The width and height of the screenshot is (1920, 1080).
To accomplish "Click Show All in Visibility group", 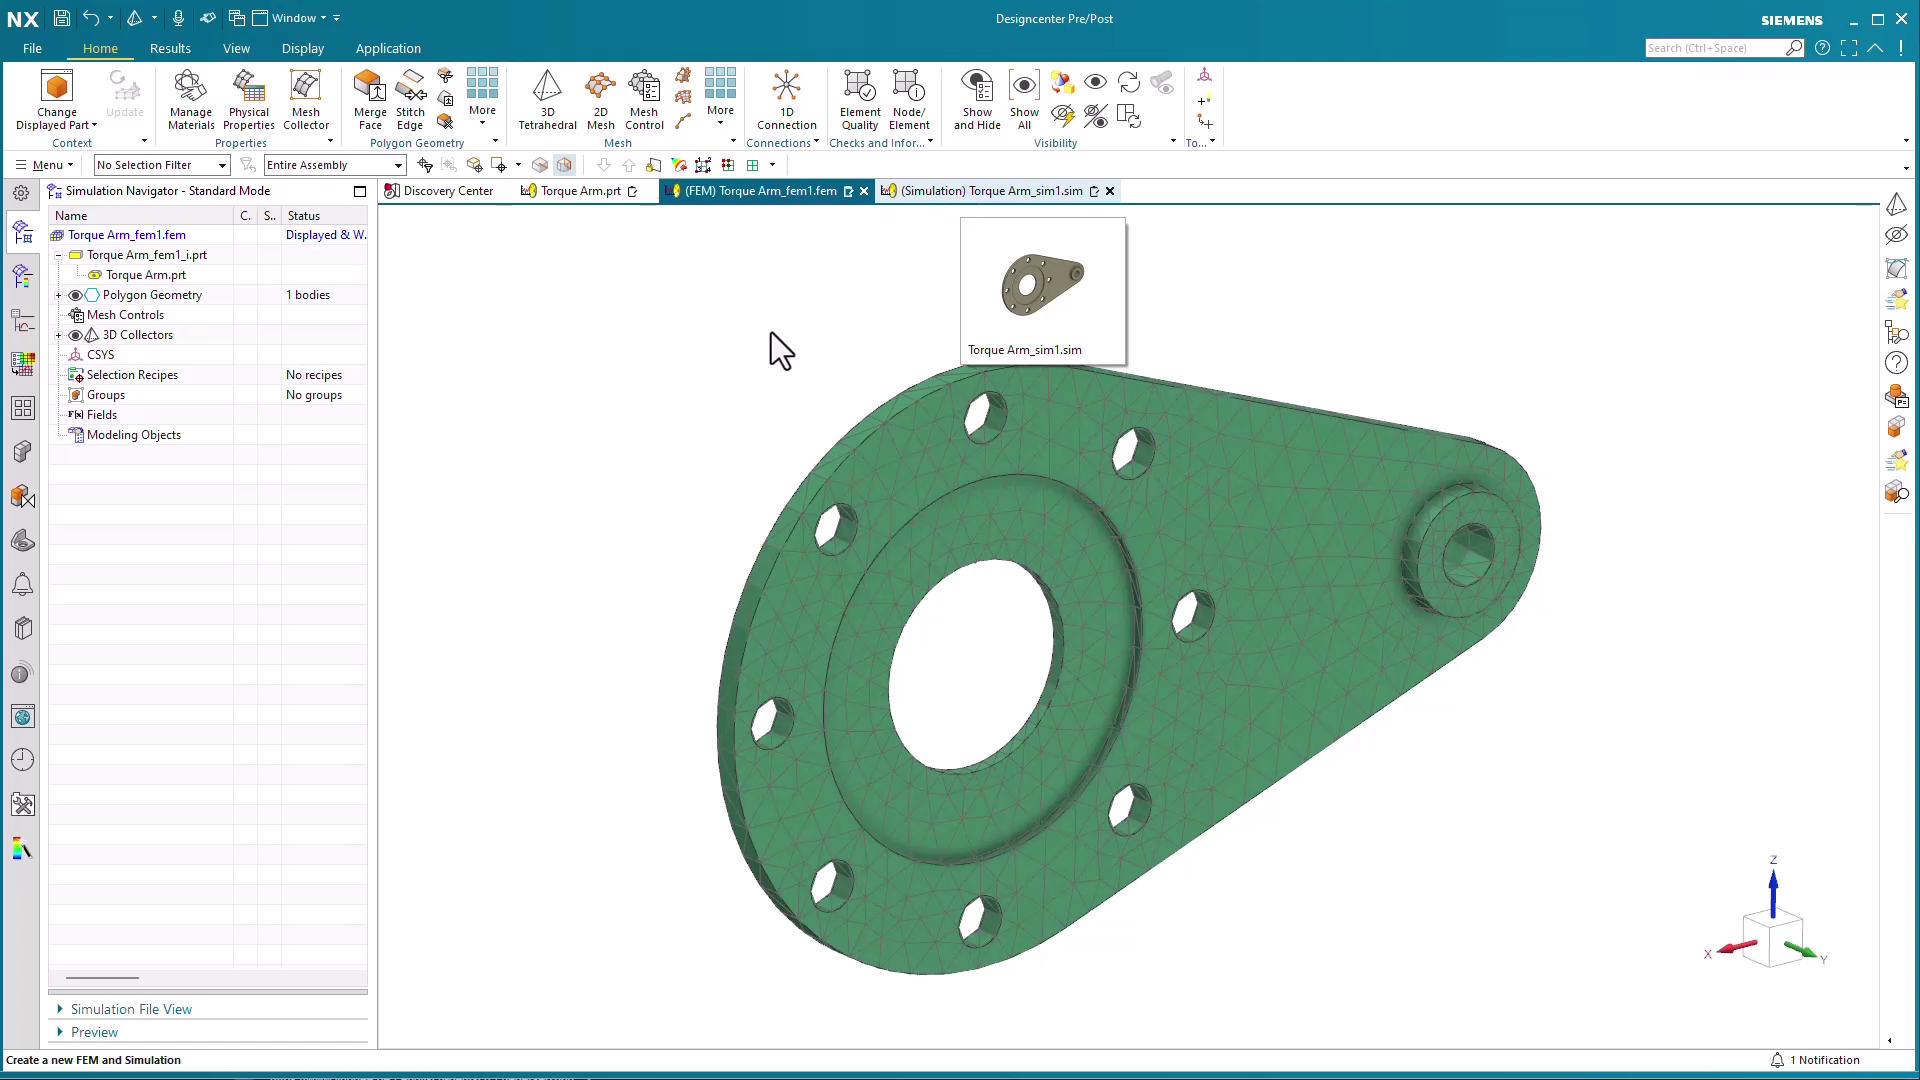I will 1024,100.
